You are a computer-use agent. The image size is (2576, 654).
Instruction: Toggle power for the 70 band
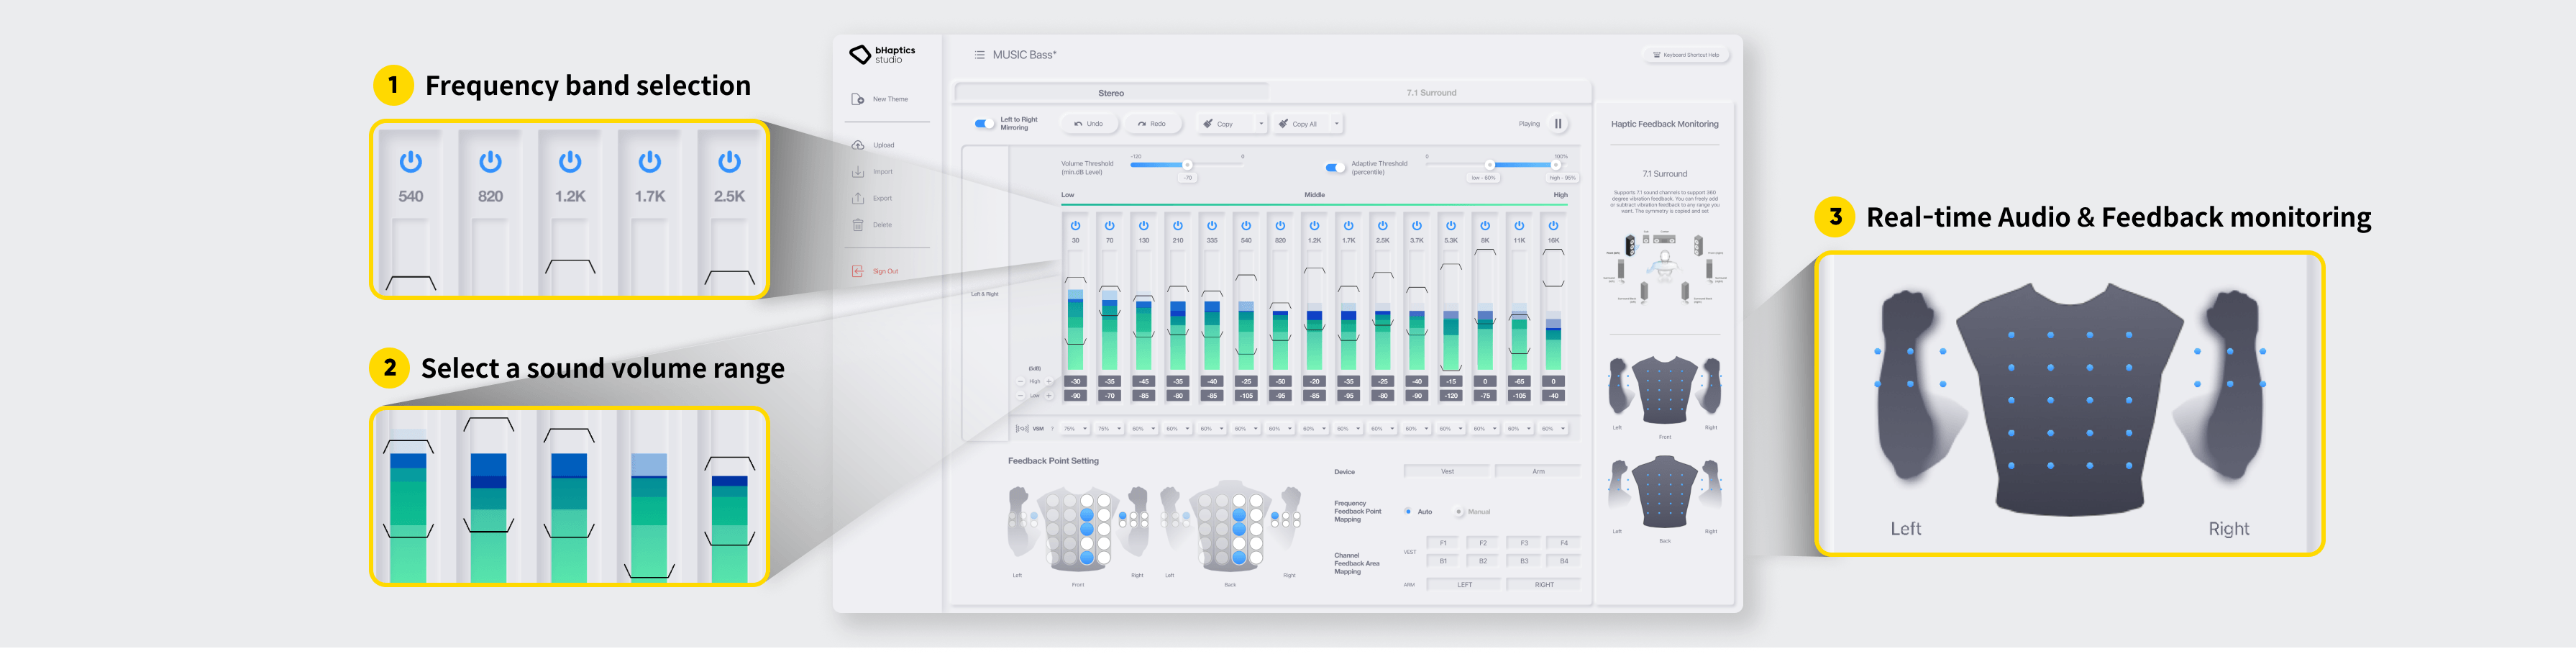click(1109, 226)
